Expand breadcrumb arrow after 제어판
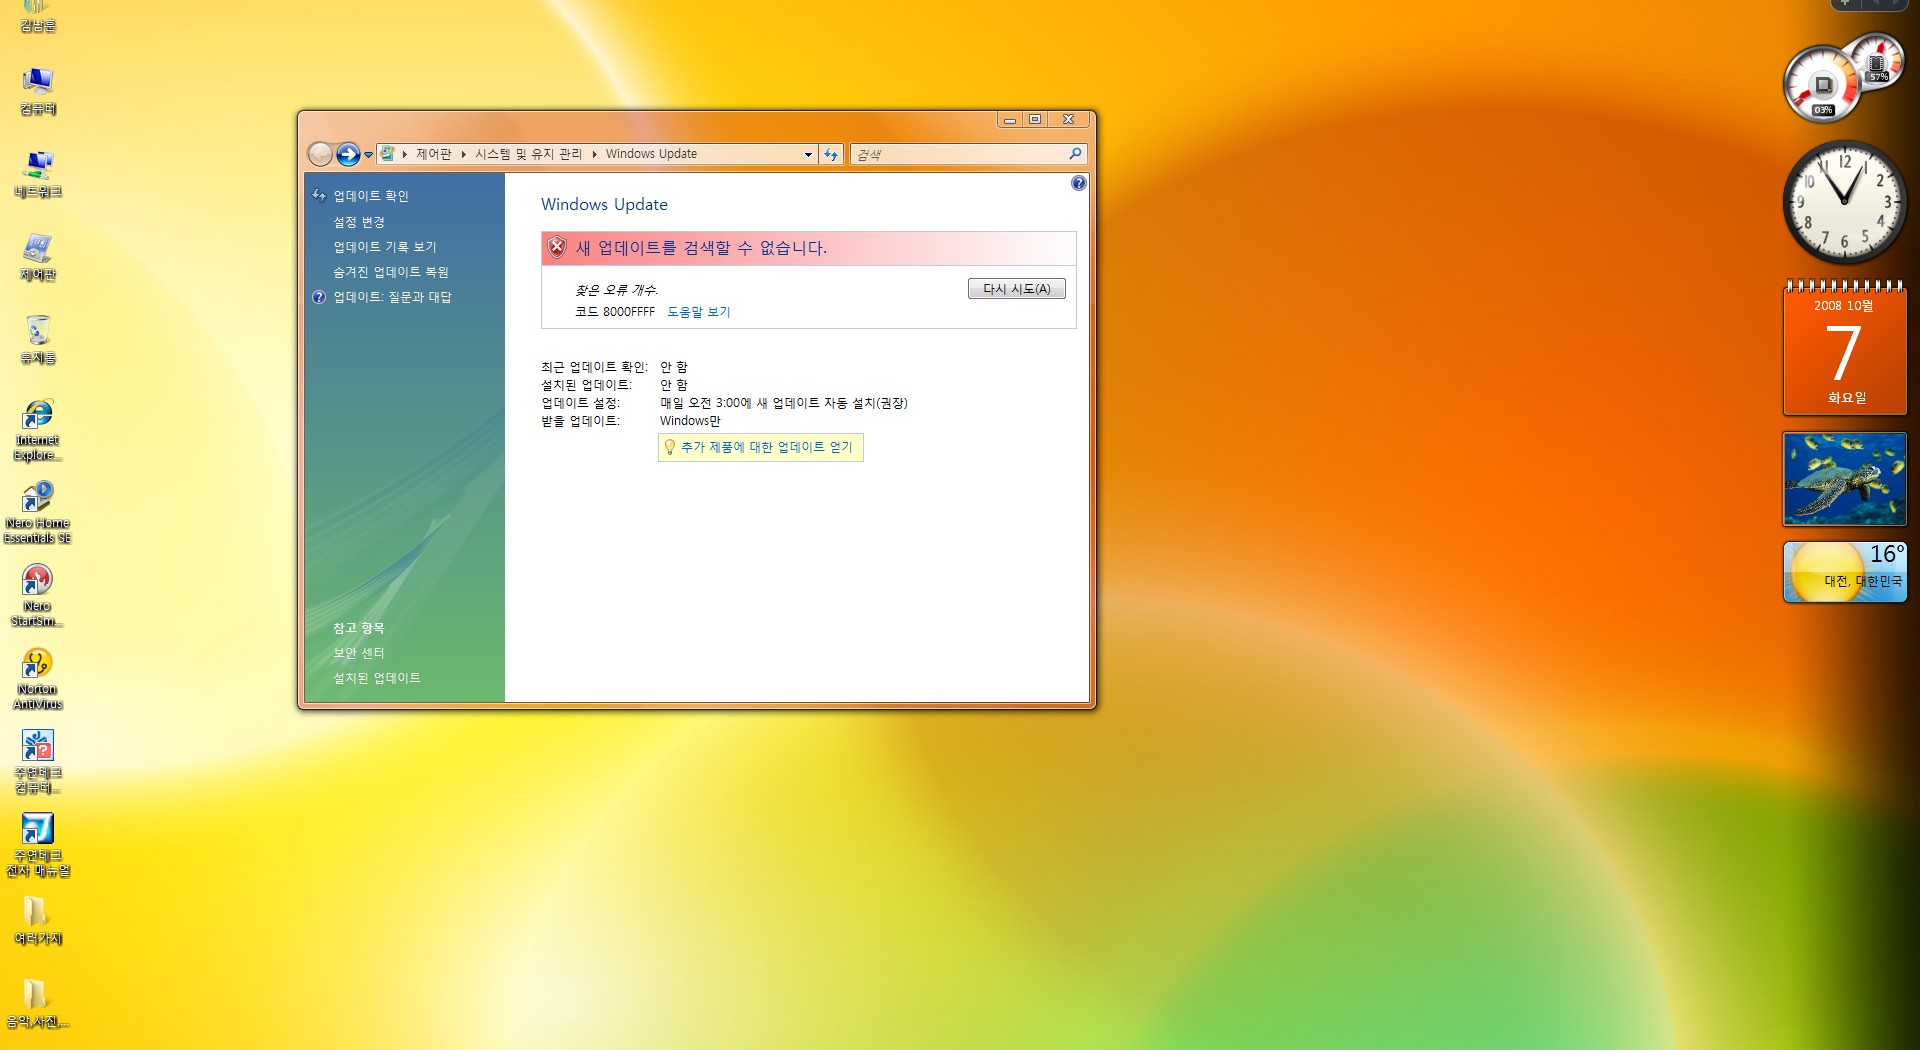This screenshot has height=1050, width=1920. click(463, 155)
